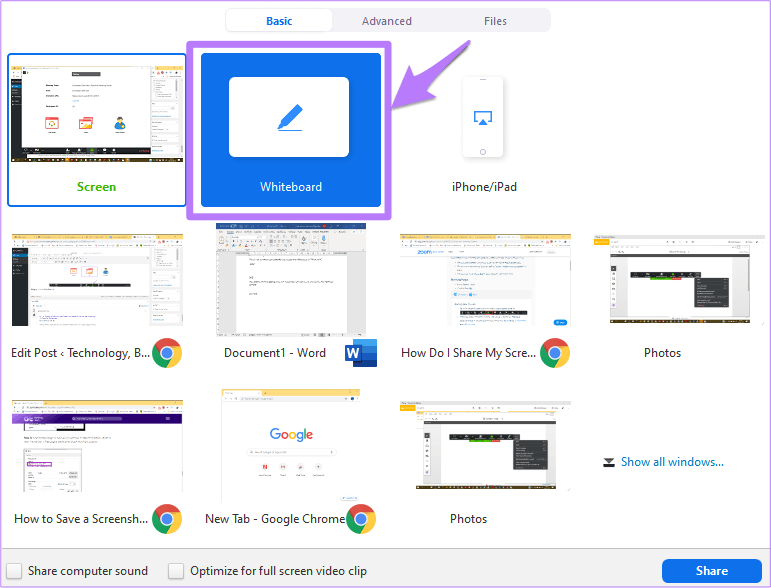Click the blue Share button
The height and width of the screenshot is (588, 771).
click(x=712, y=571)
